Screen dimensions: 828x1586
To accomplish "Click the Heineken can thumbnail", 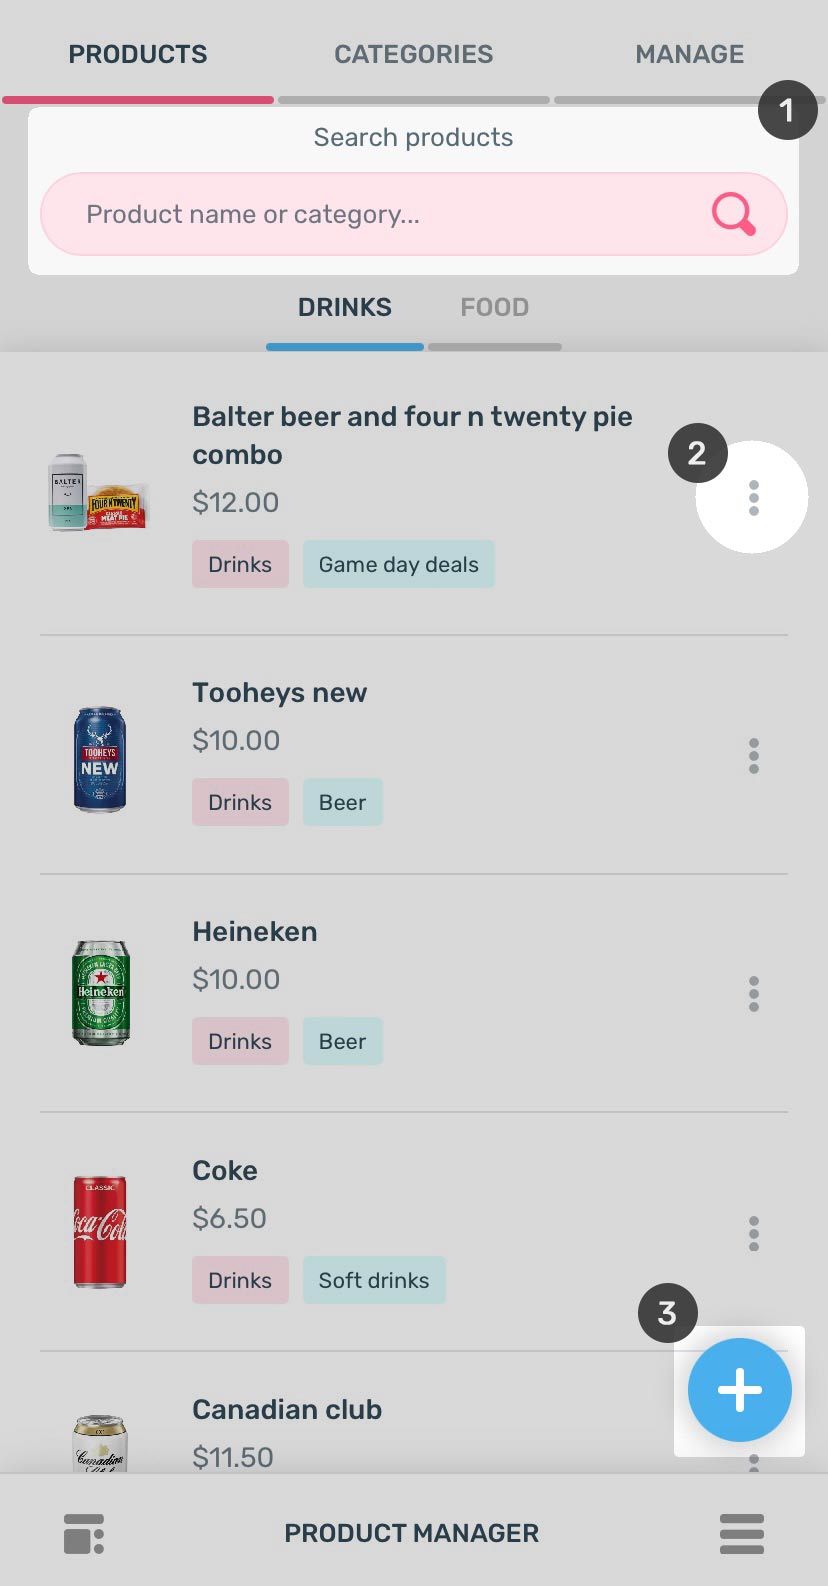I will 101,993.
